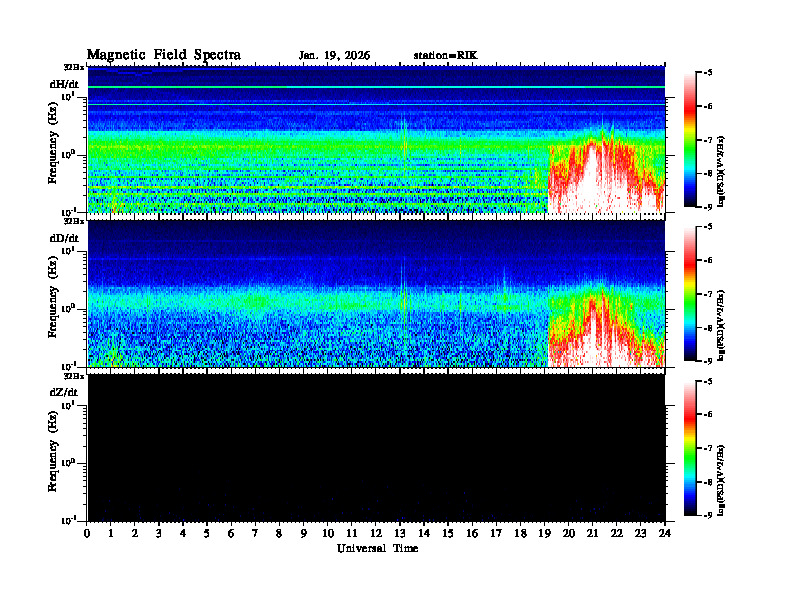Screen dimensions: 792x612
Task: Click hour 17 on Universal Time axis
Action: 496,534
